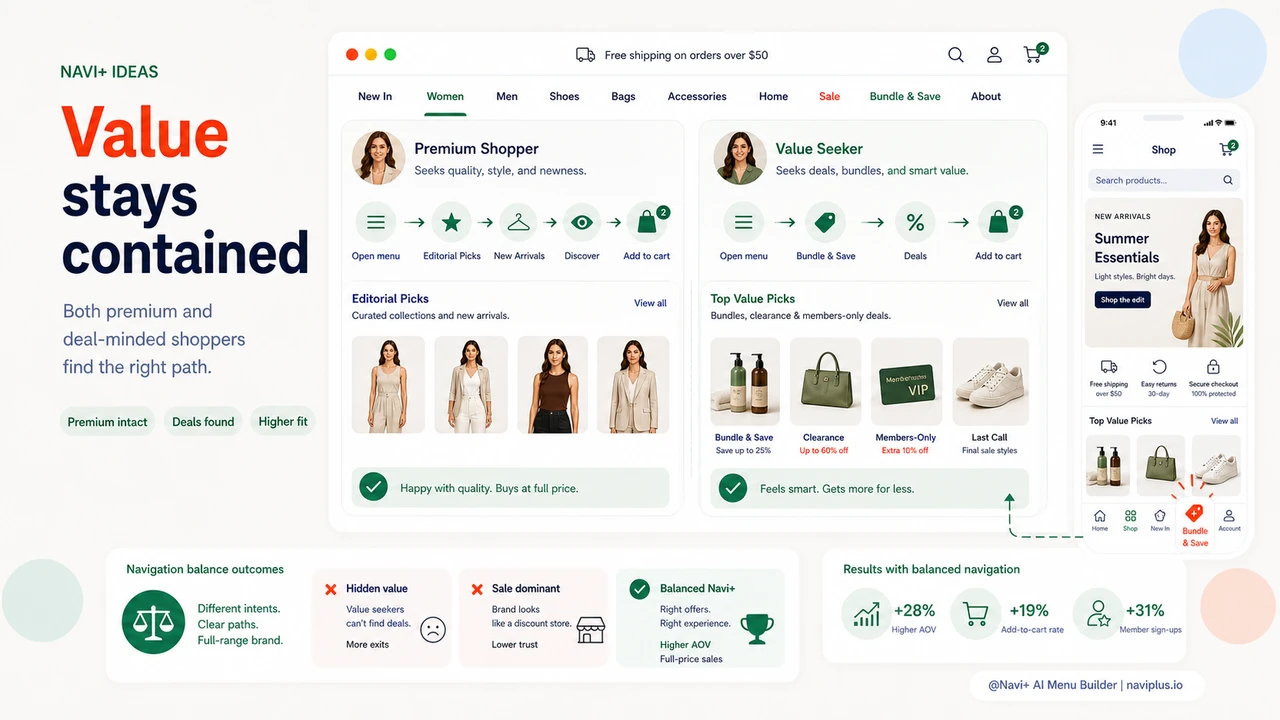Viewport: 1280px width, 720px height.
Task: Click the search magnifier icon in header
Action: point(956,55)
